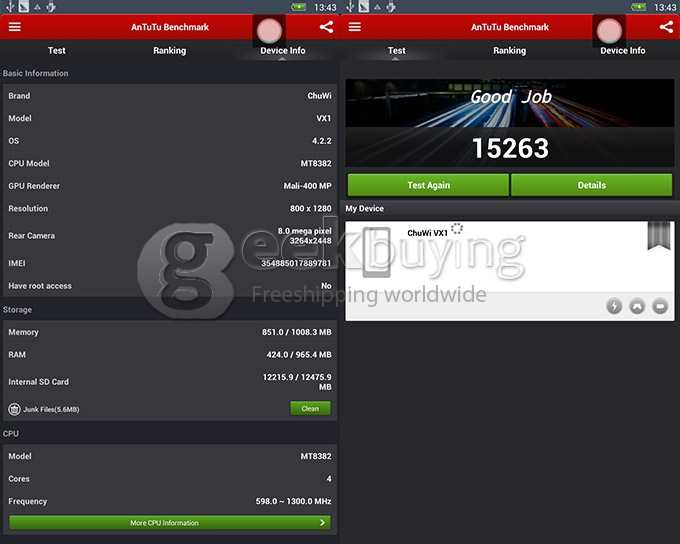The image size is (680, 544).
Task: Tap ChuWi VX1 device name
Action: tap(427, 233)
